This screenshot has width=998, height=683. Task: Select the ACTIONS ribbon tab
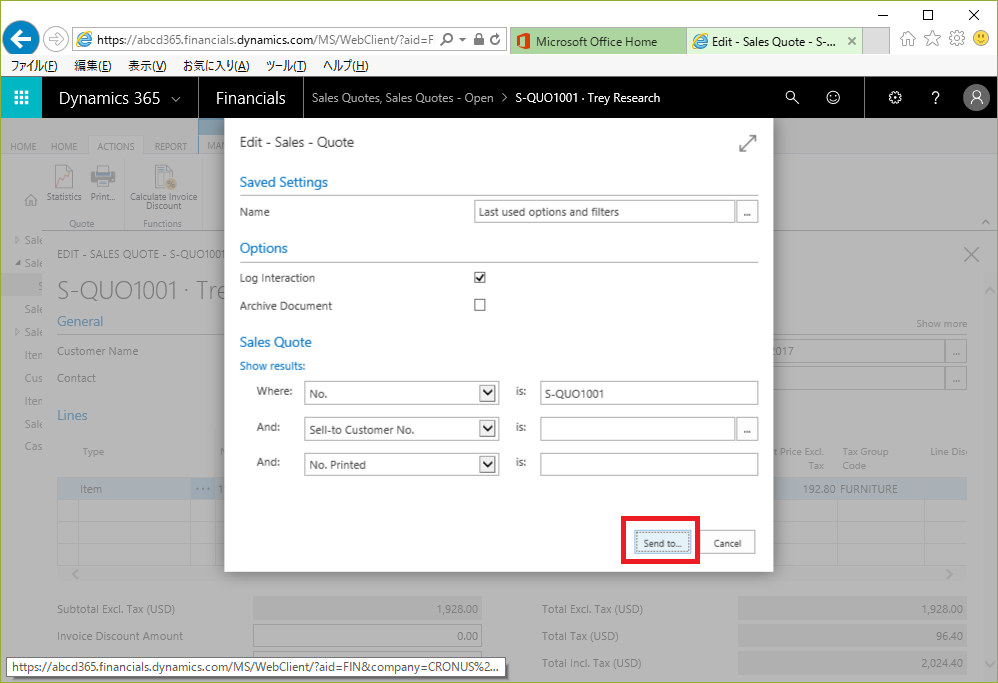click(116, 146)
